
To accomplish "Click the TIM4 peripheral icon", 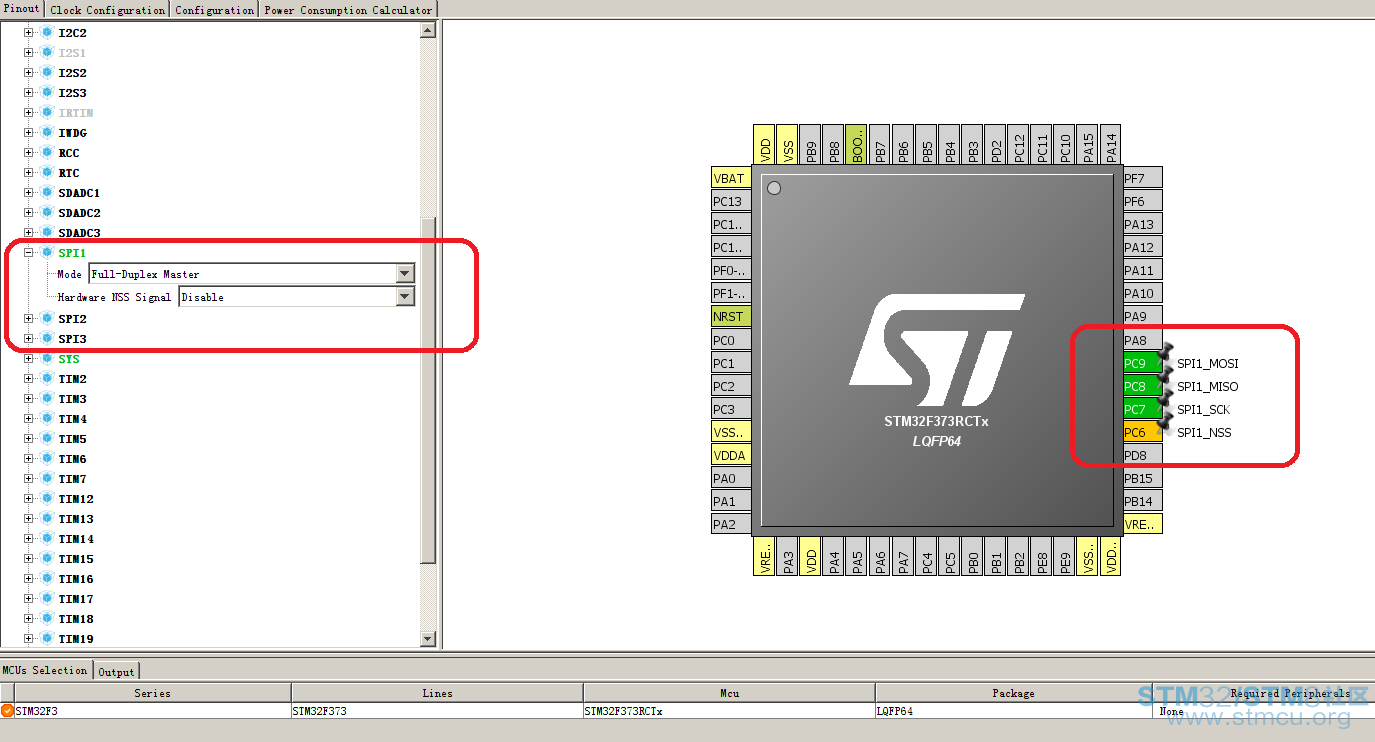I will pos(46,419).
